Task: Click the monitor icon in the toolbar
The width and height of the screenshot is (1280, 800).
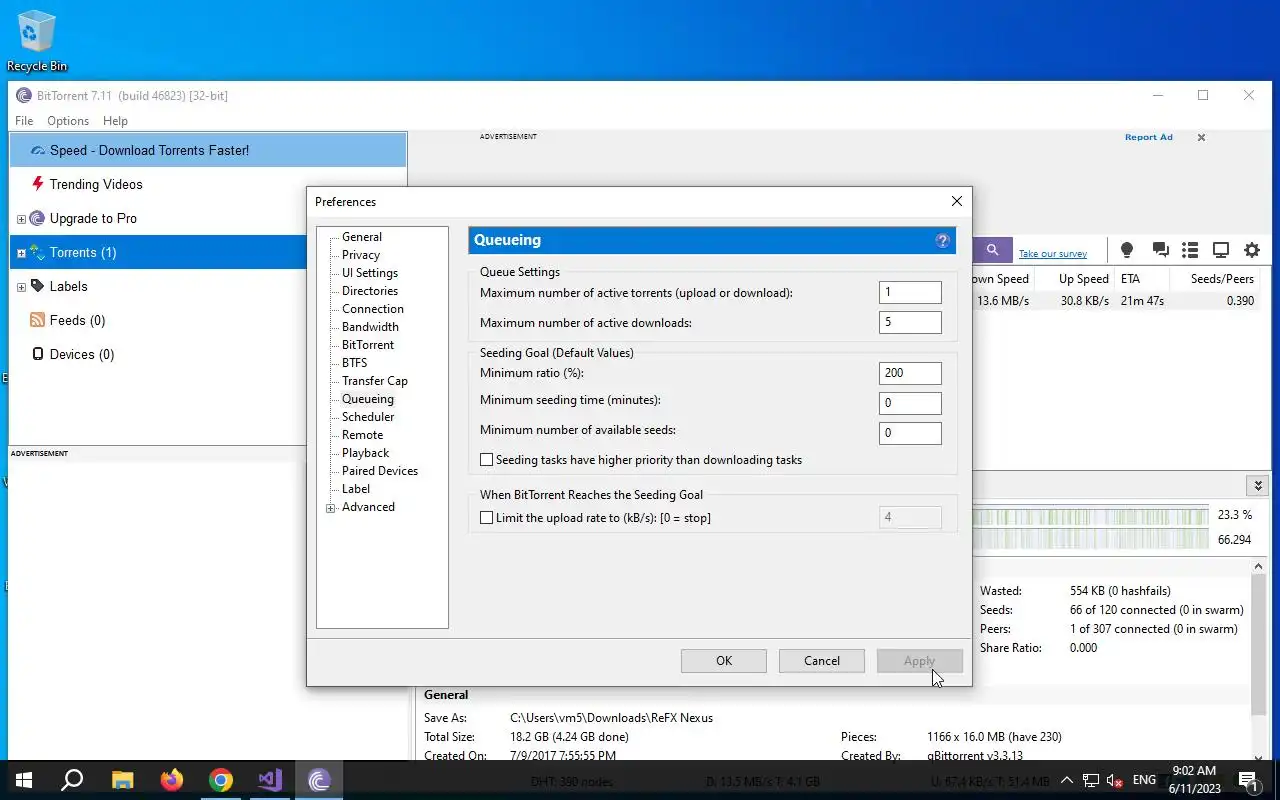Action: 1221,250
